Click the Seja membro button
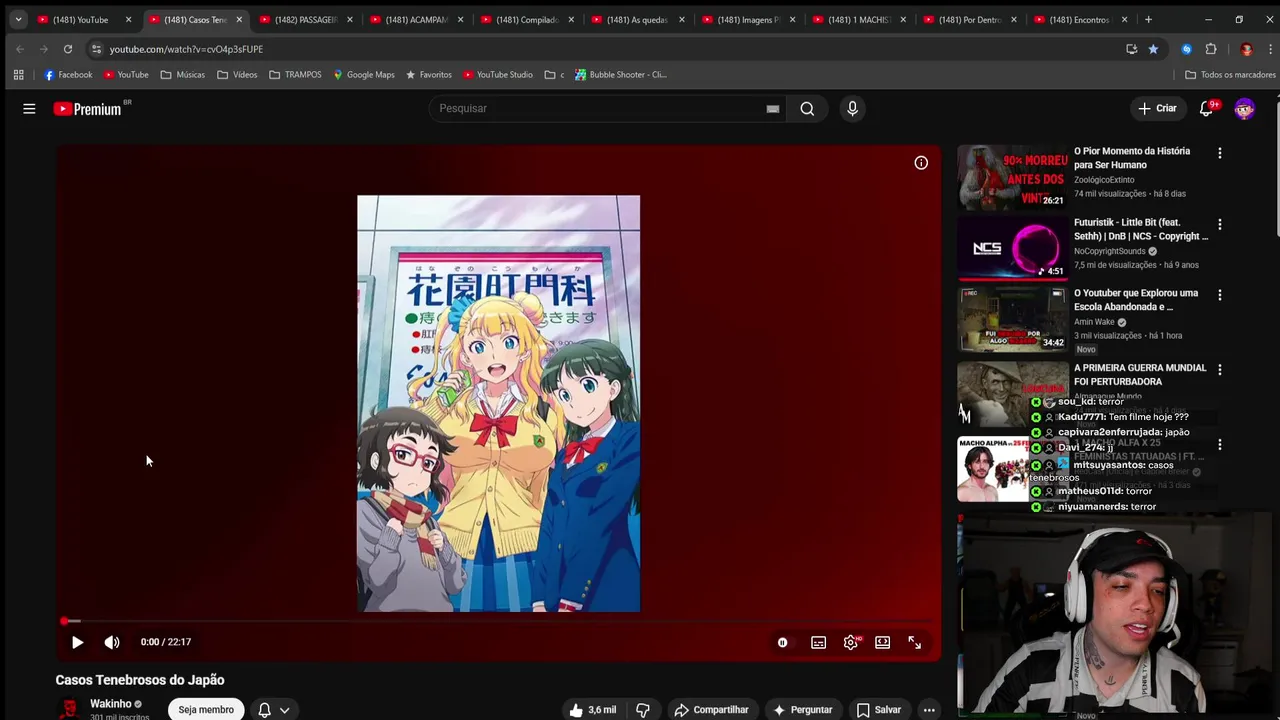Image resolution: width=1280 pixels, height=720 pixels. click(206, 709)
